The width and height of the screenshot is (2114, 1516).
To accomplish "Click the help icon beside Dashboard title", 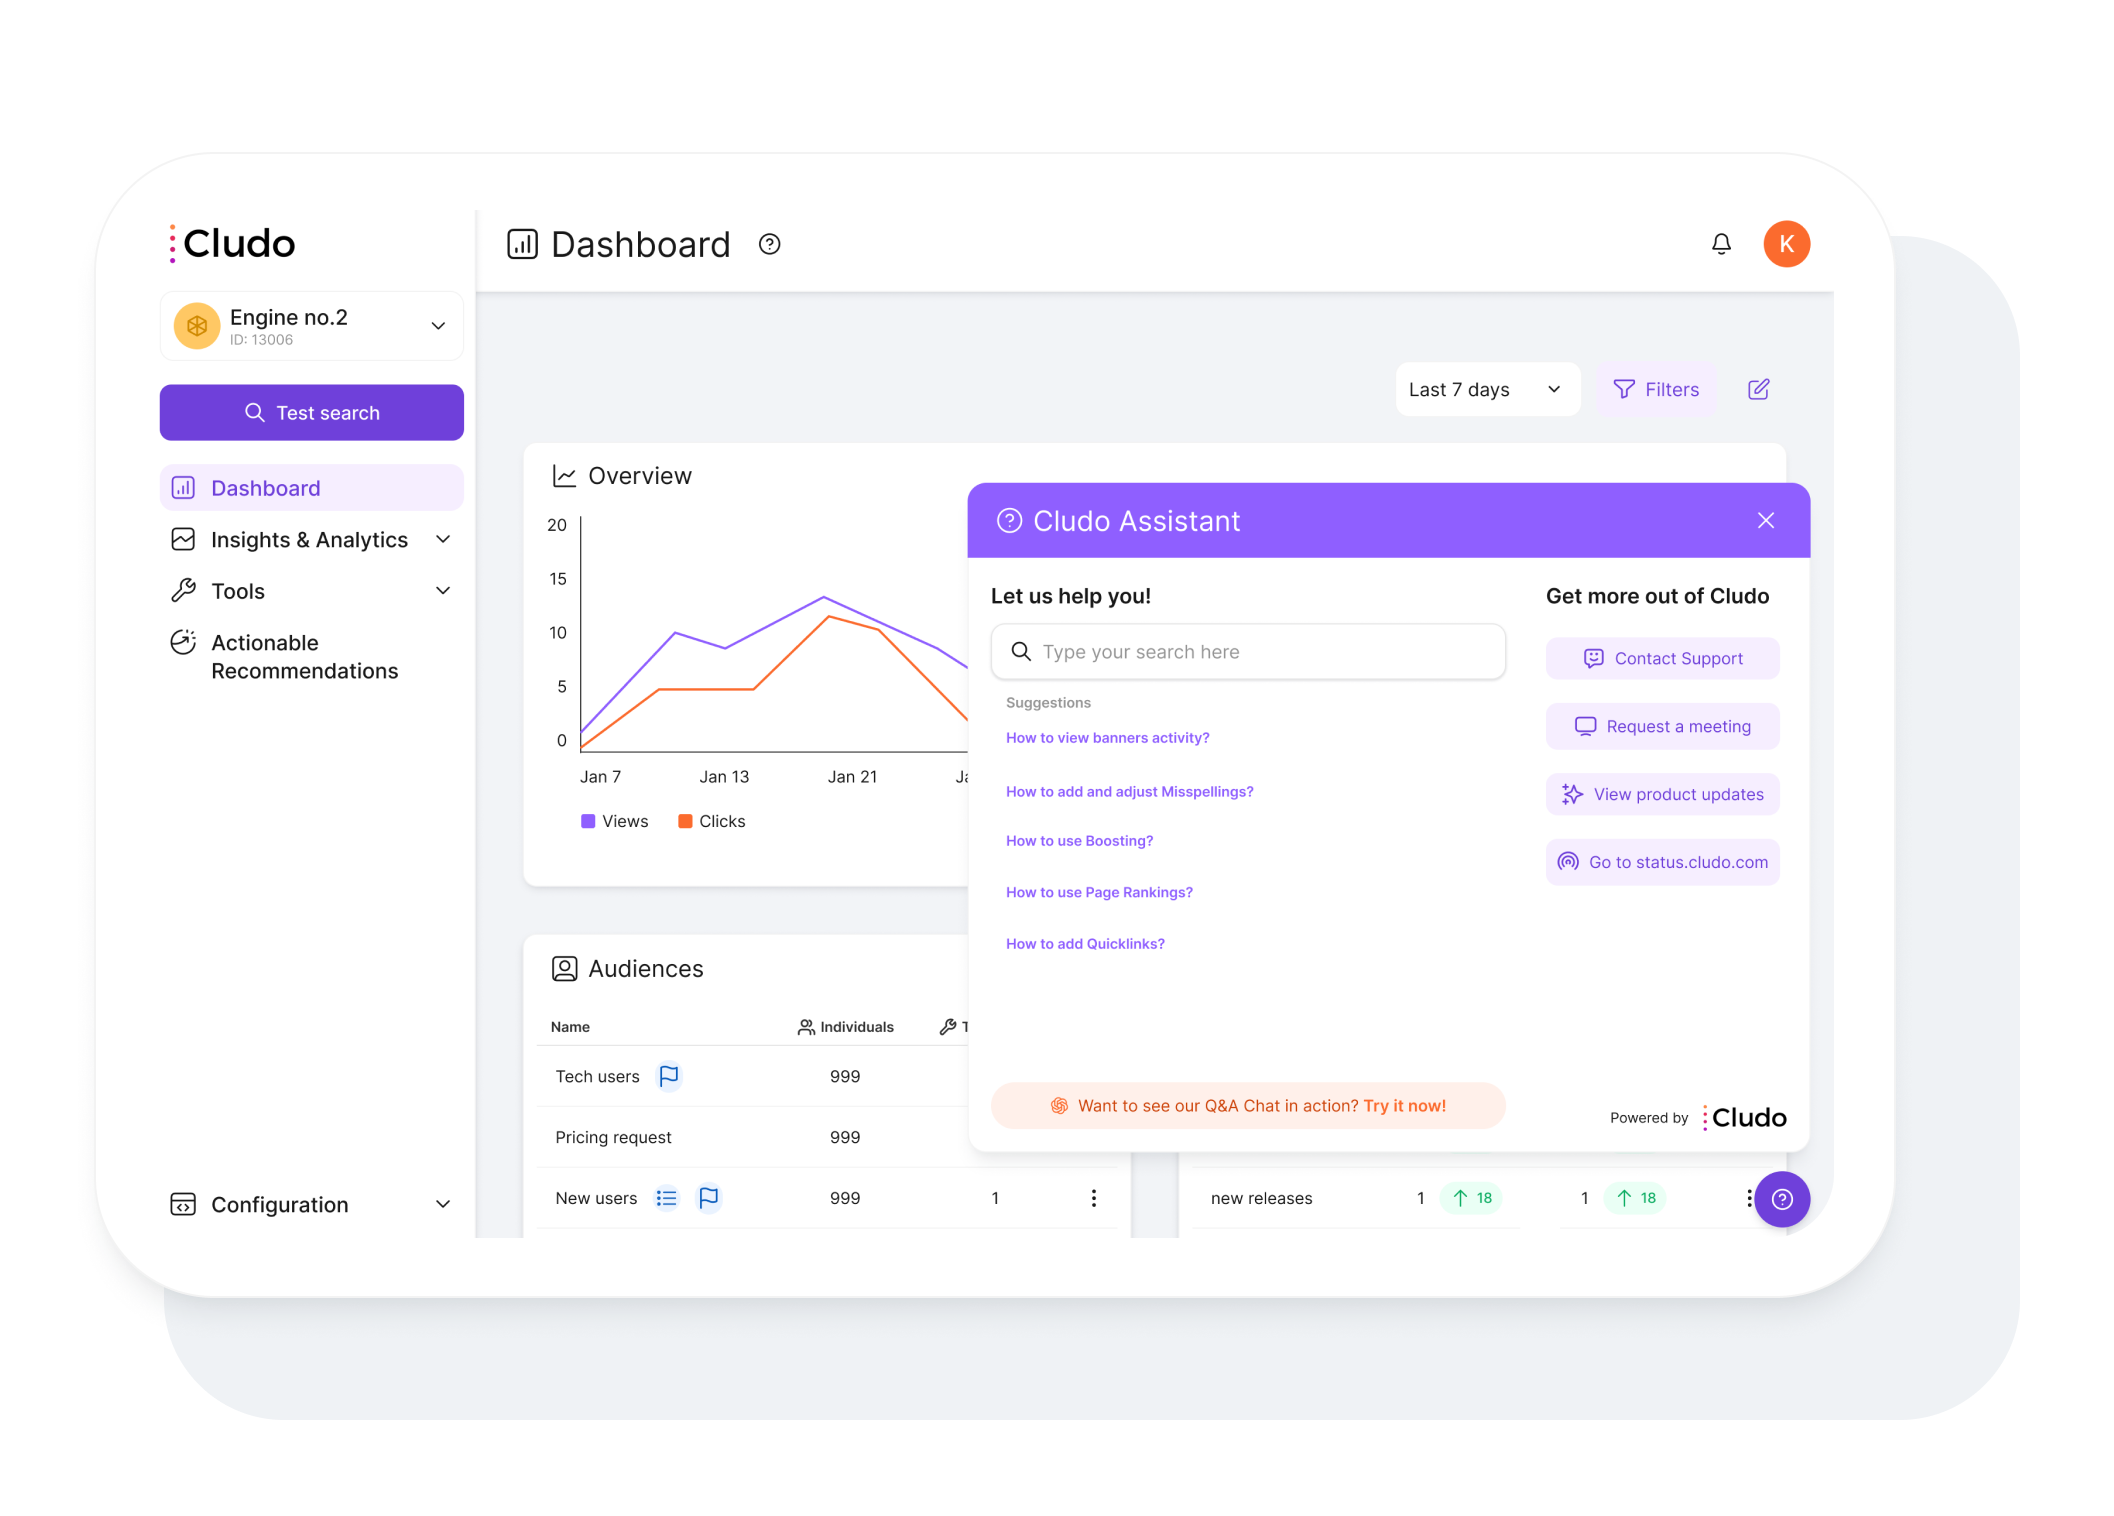I will pyautogui.click(x=769, y=244).
